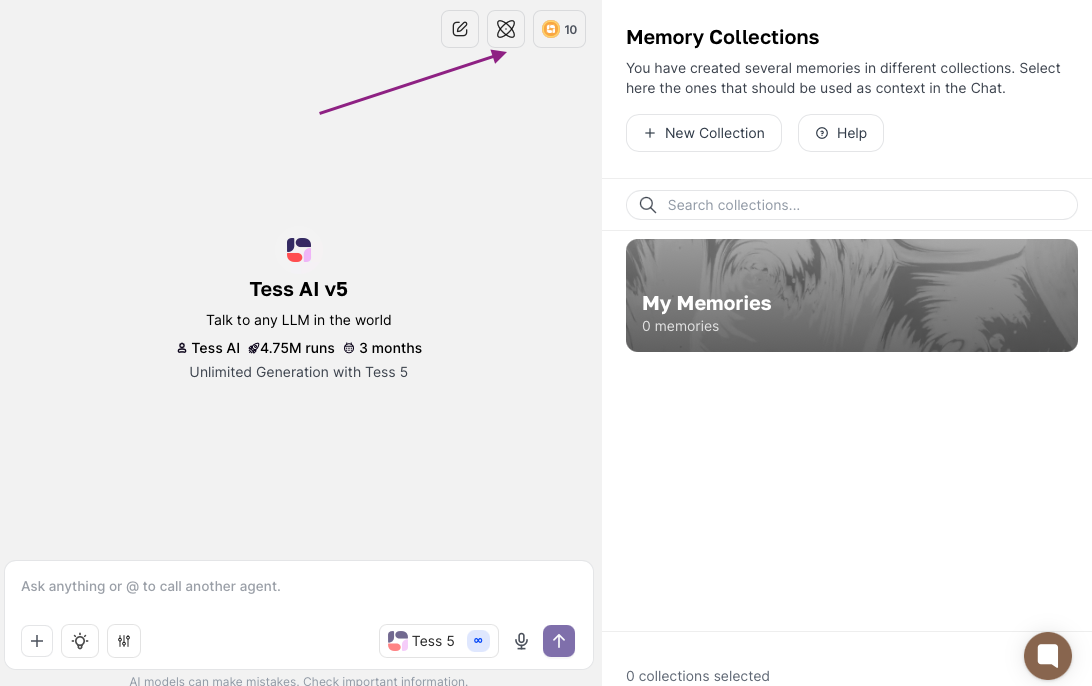Open Memory Collections via atom icon
Screen dimensions: 1092x686
(506, 29)
